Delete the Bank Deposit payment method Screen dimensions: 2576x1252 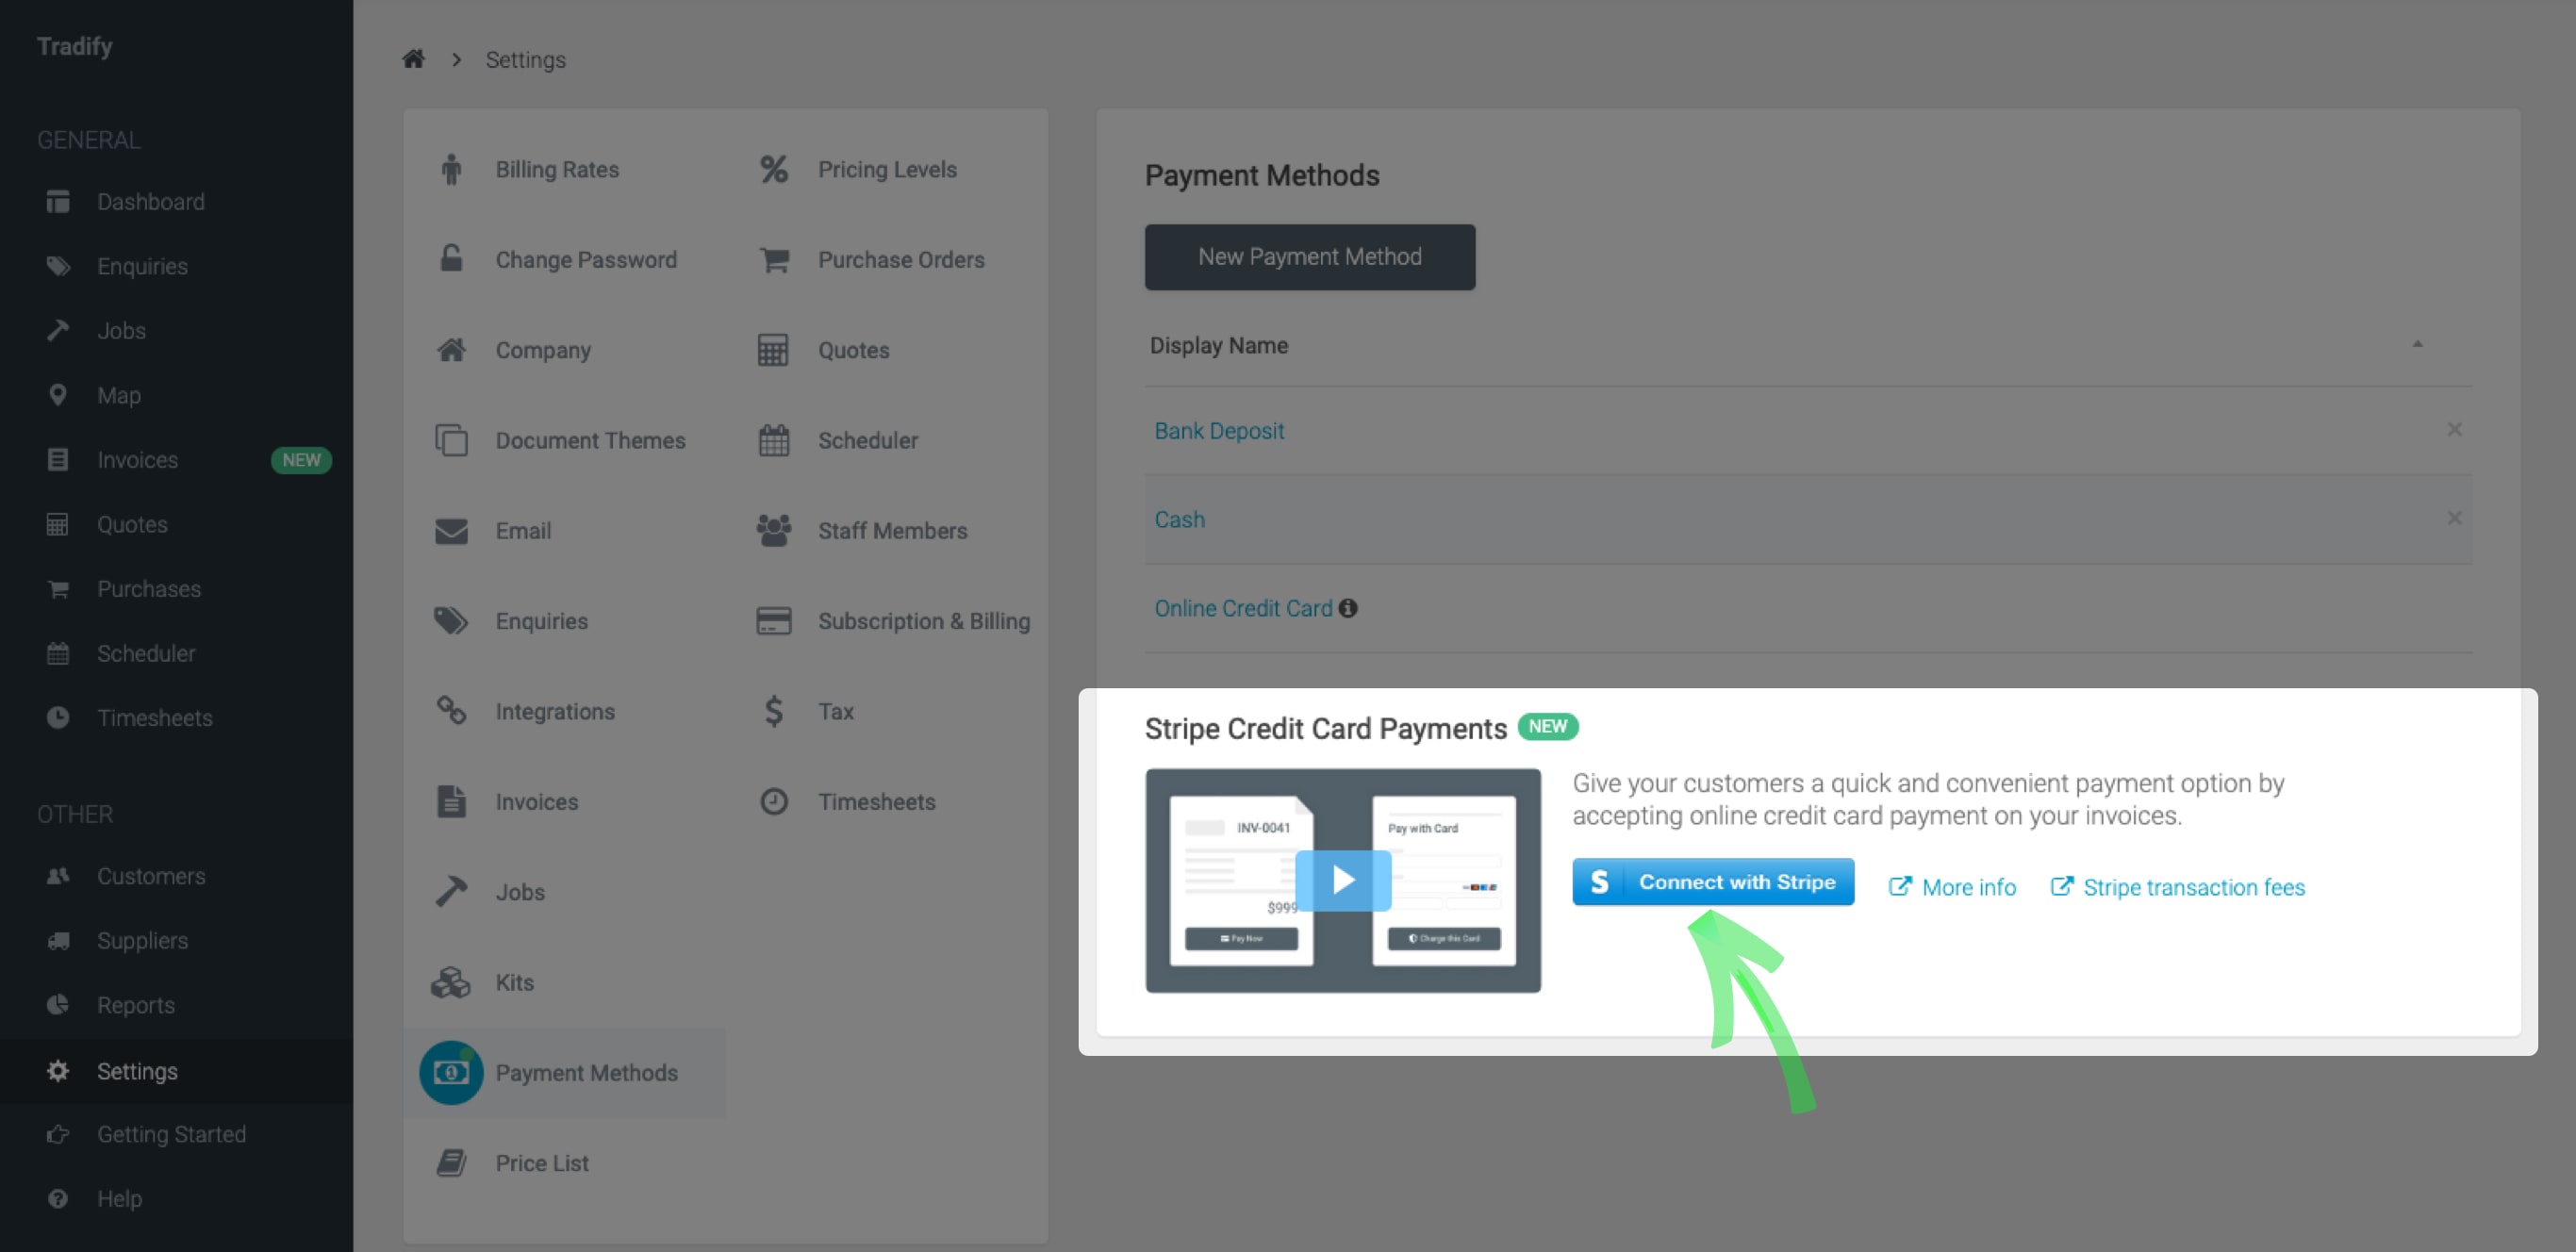2454,430
